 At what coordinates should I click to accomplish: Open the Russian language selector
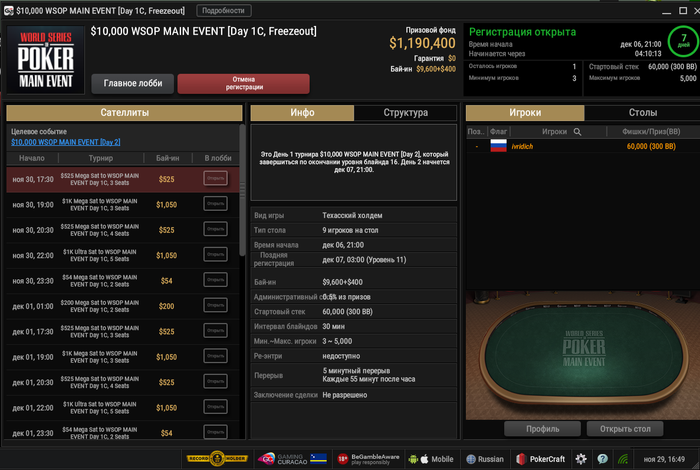[485, 459]
